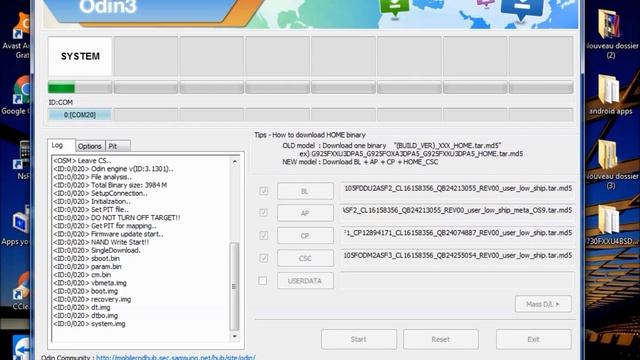The height and width of the screenshot is (360, 640).
Task: Launch CCleaner desktop shortcut
Action: (20, 291)
